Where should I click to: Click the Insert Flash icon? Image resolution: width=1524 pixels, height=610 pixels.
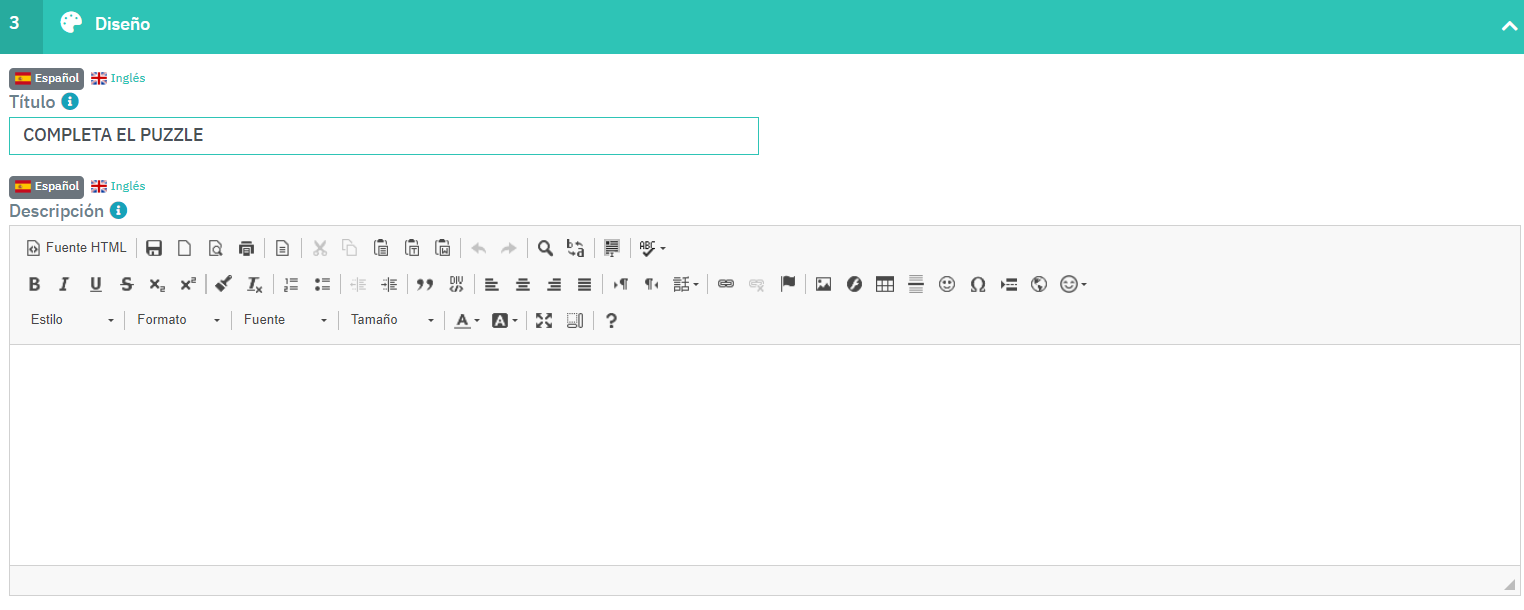click(855, 284)
